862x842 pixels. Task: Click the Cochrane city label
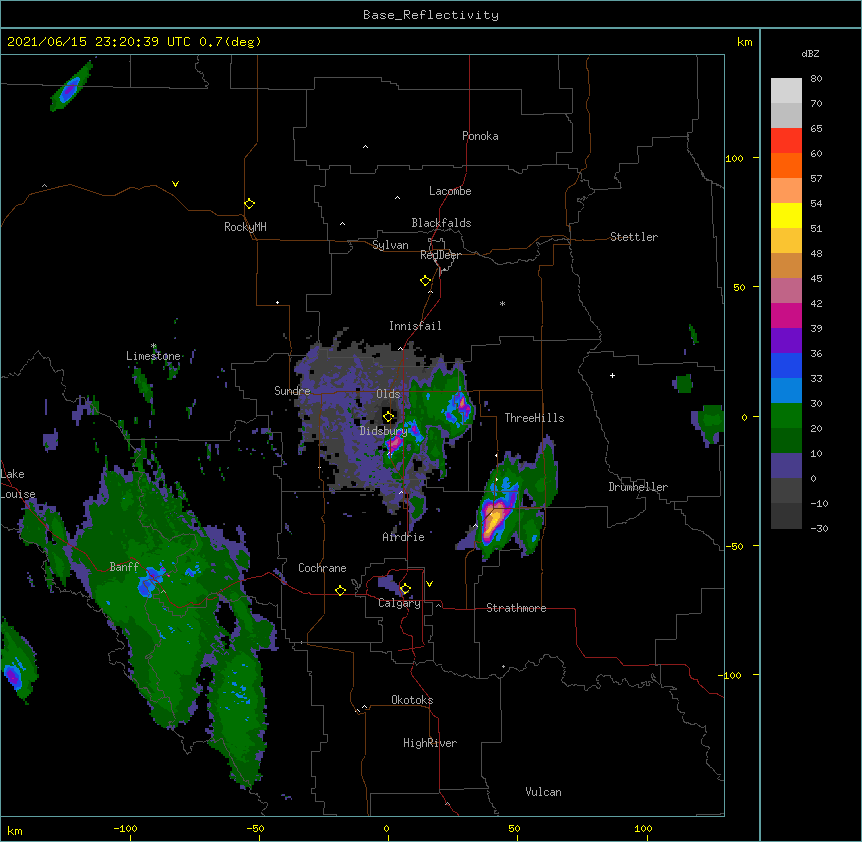(x=322, y=568)
